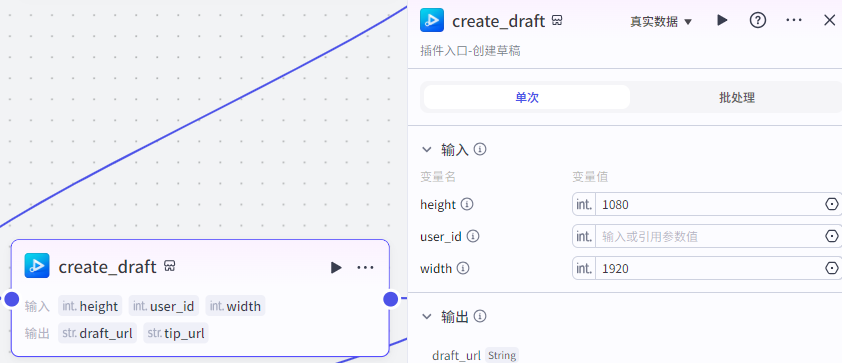The height and width of the screenshot is (363, 842).
Task: Click plugin icon next to panel title
Action: pos(557,21)
